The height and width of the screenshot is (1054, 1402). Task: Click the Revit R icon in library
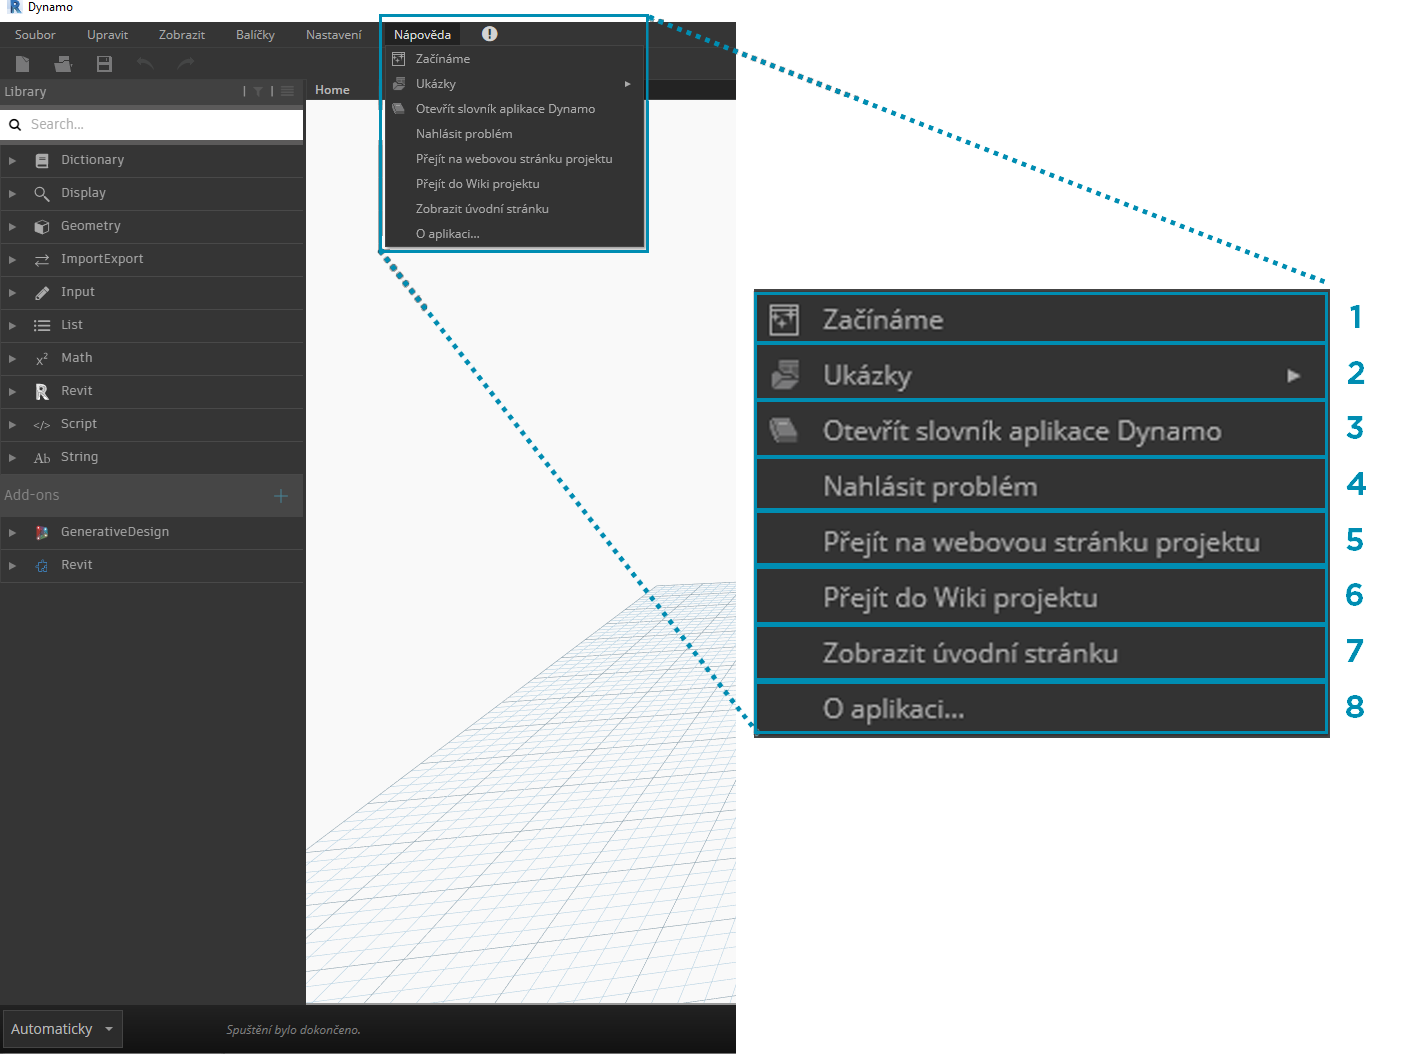click(x=42, y=391)
